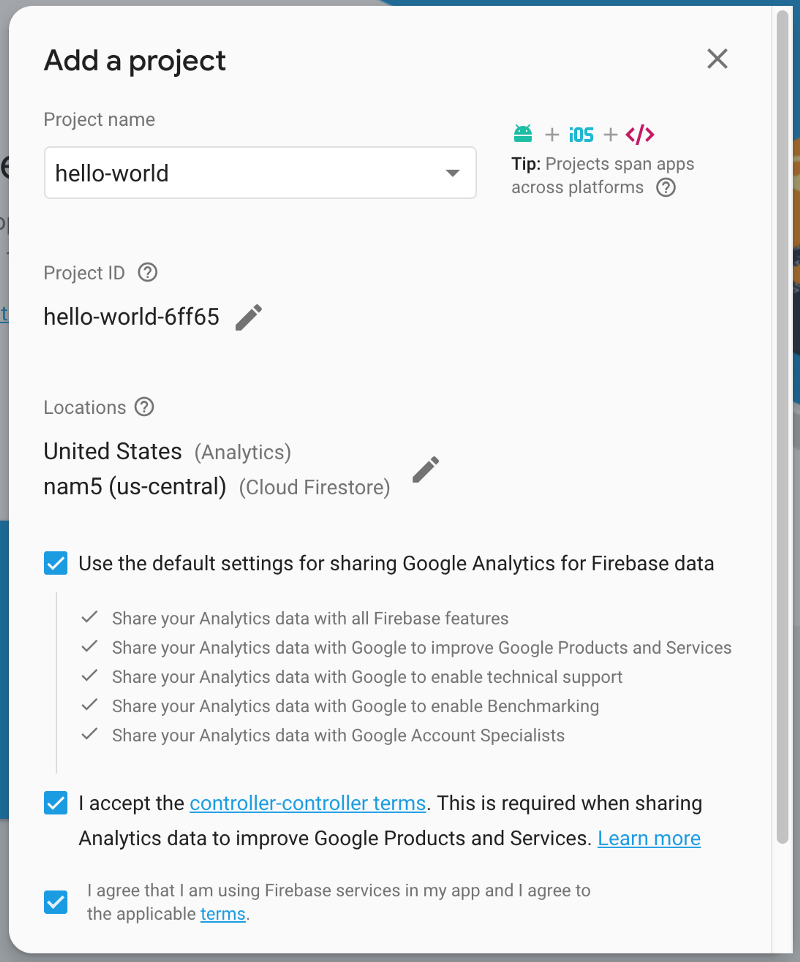The image size is (800, 962).
Task: Uncheck default Analytics sharing settings
Action: (56, 563)
